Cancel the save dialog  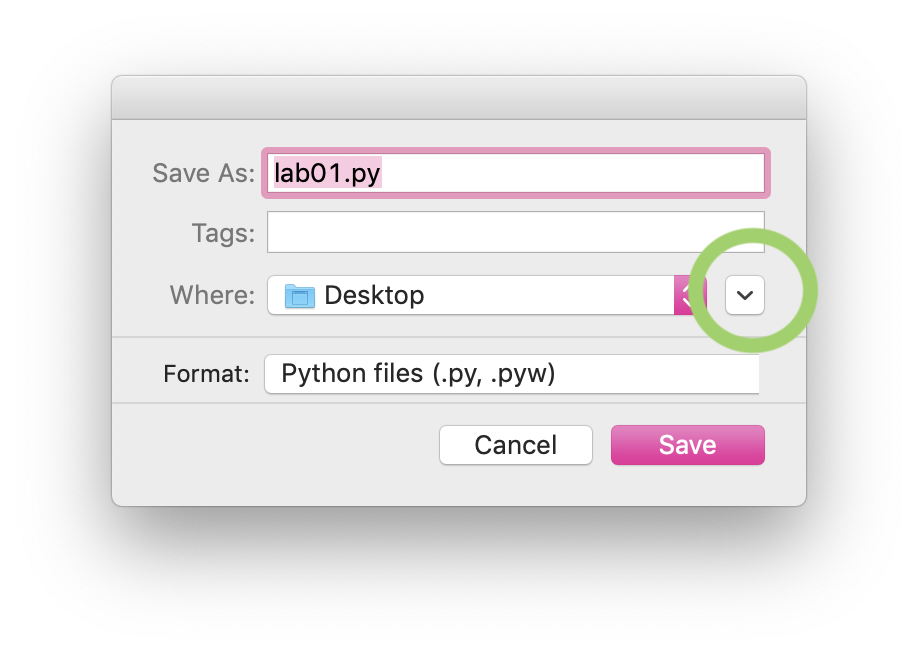coord(516,445)
